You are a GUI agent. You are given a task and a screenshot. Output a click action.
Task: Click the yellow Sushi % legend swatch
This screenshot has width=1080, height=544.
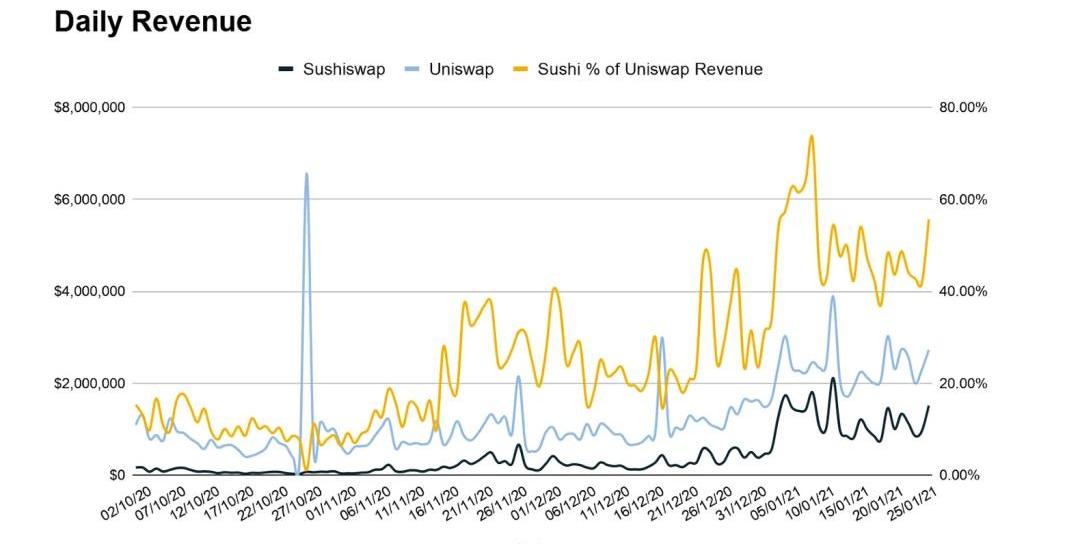[x=521, y=69]
